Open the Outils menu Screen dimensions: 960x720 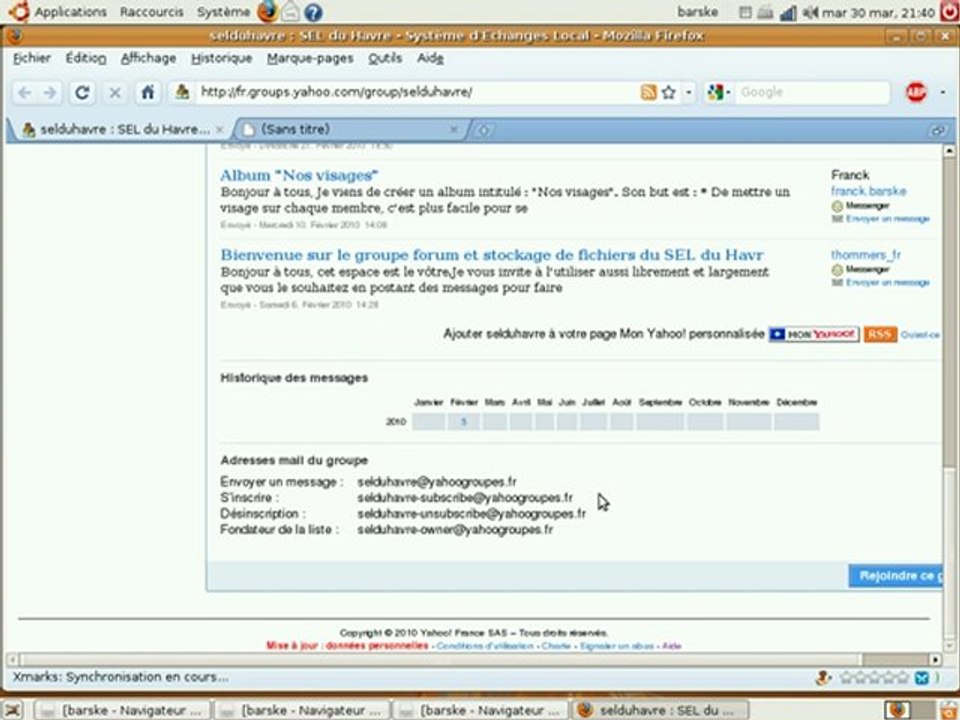coord(385,58)
